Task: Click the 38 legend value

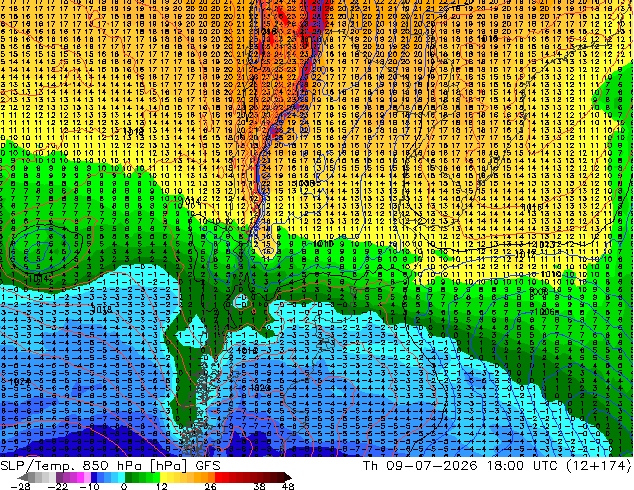Action: 260,486
